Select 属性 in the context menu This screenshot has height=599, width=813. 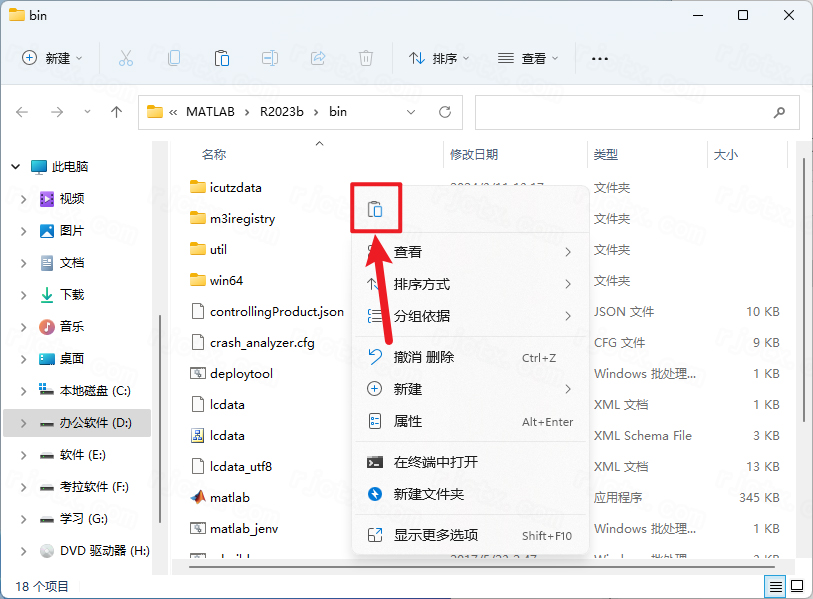408,421
